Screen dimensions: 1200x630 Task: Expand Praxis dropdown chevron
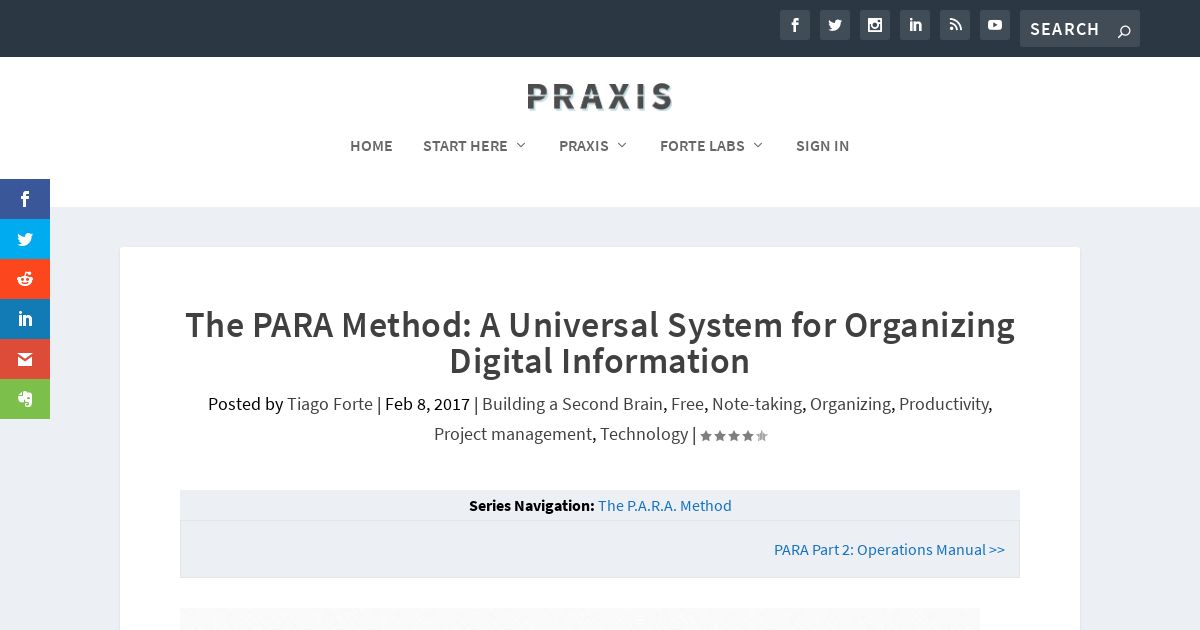point(622,146)
